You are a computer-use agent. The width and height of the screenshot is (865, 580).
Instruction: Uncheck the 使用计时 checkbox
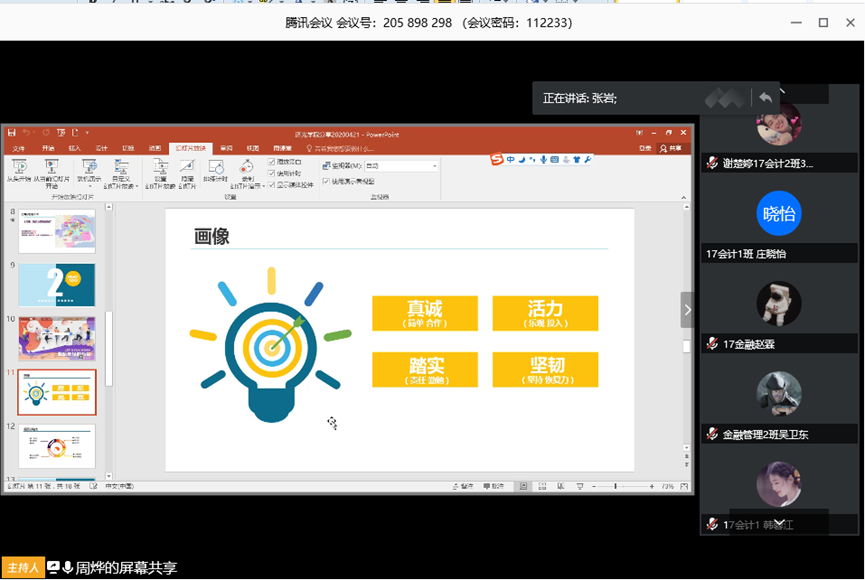[x=272, y=173]
